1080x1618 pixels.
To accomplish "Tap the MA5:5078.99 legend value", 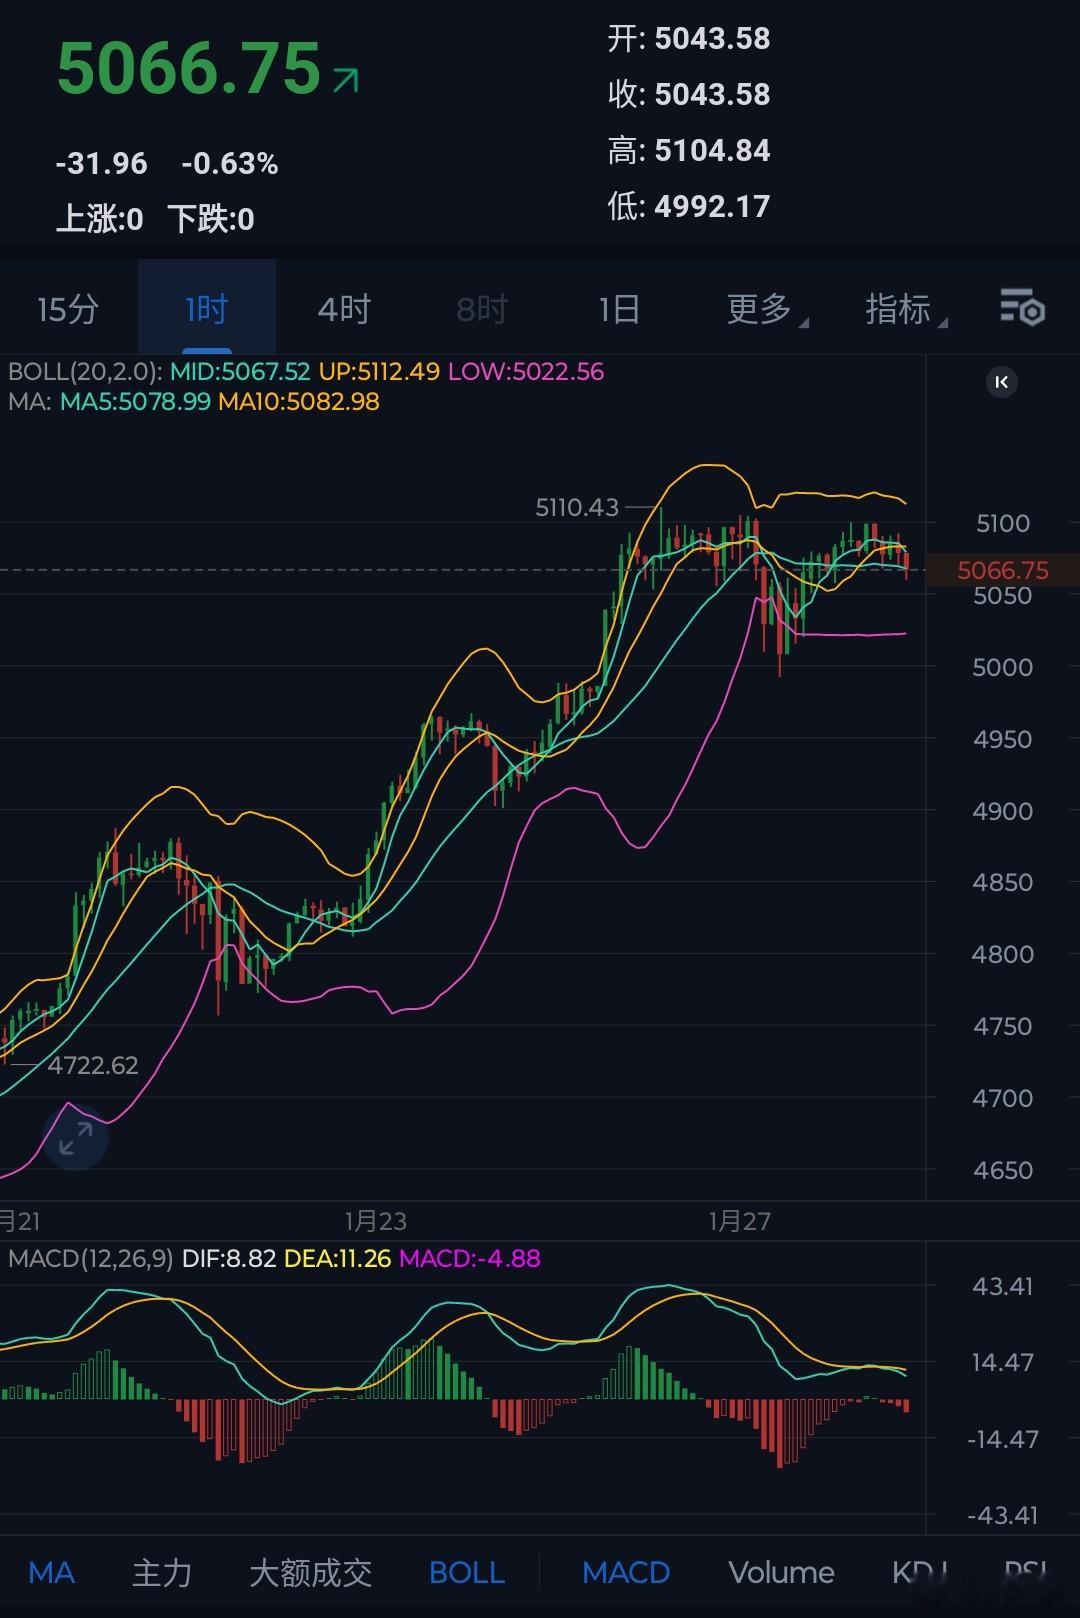I will 135,401.
